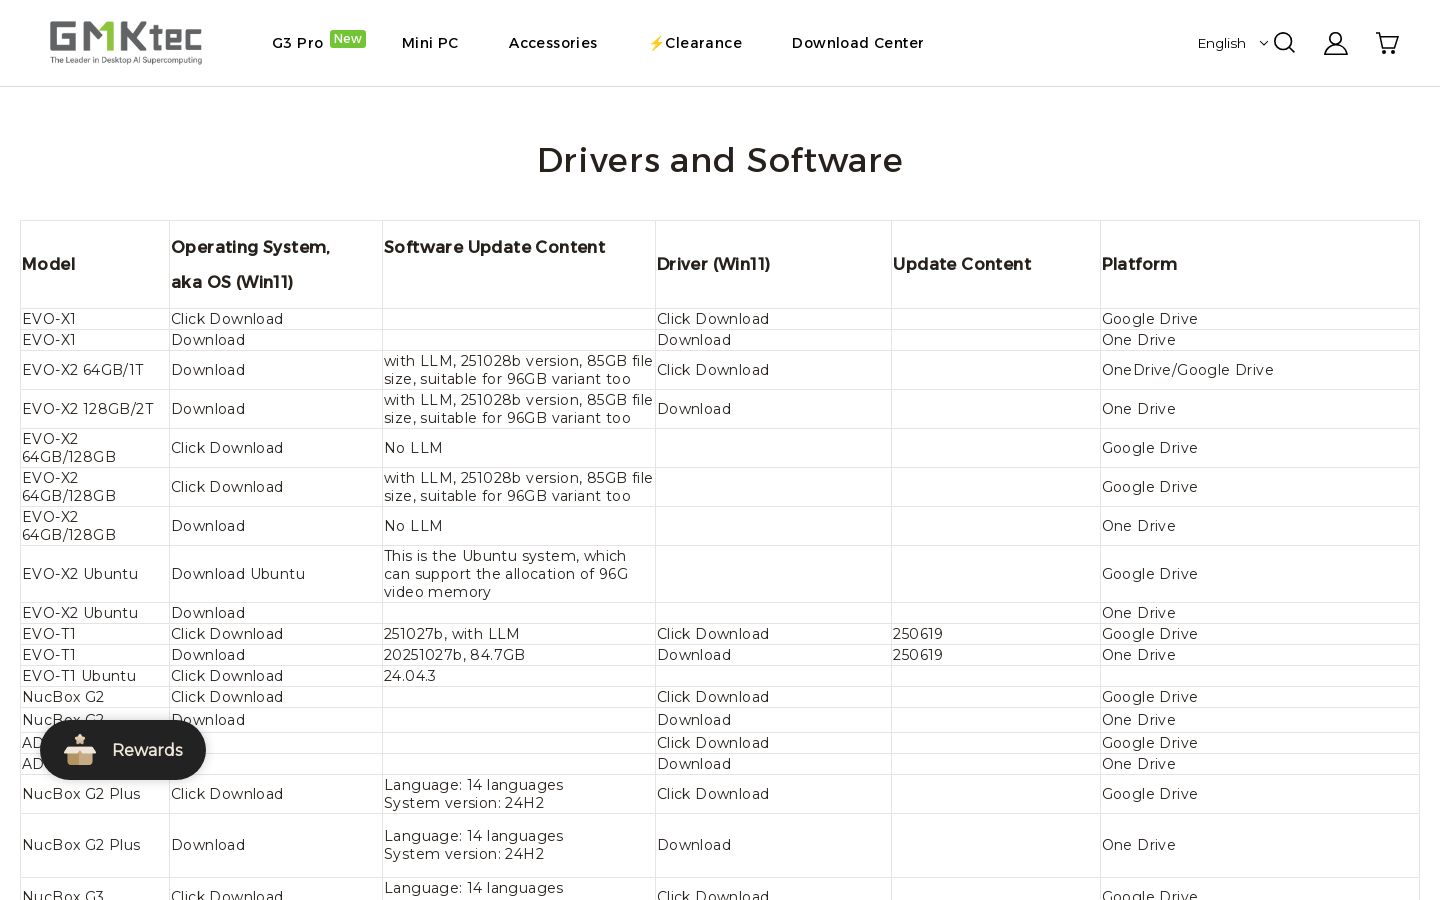Click OS Click Download for NucBox G2 Plus

click(x=227, y=794)
